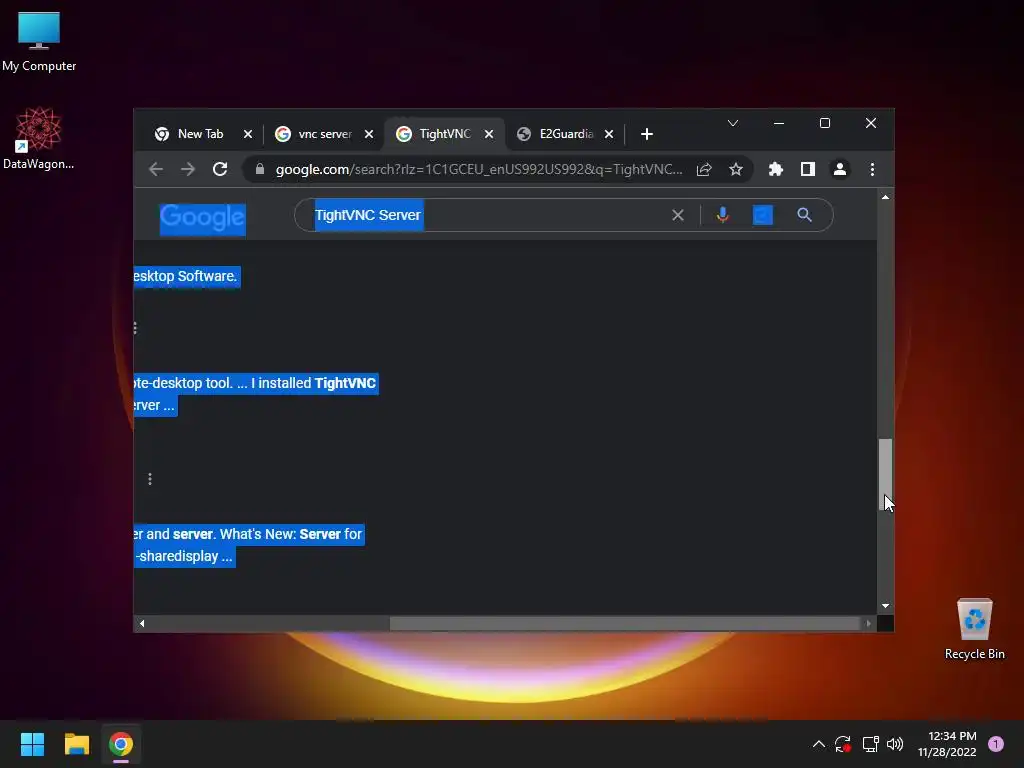This screenshot has width=1024, height=768.
Task: Click the 'esktop Software.' text snippet
Action: click(x=185, y=276)
